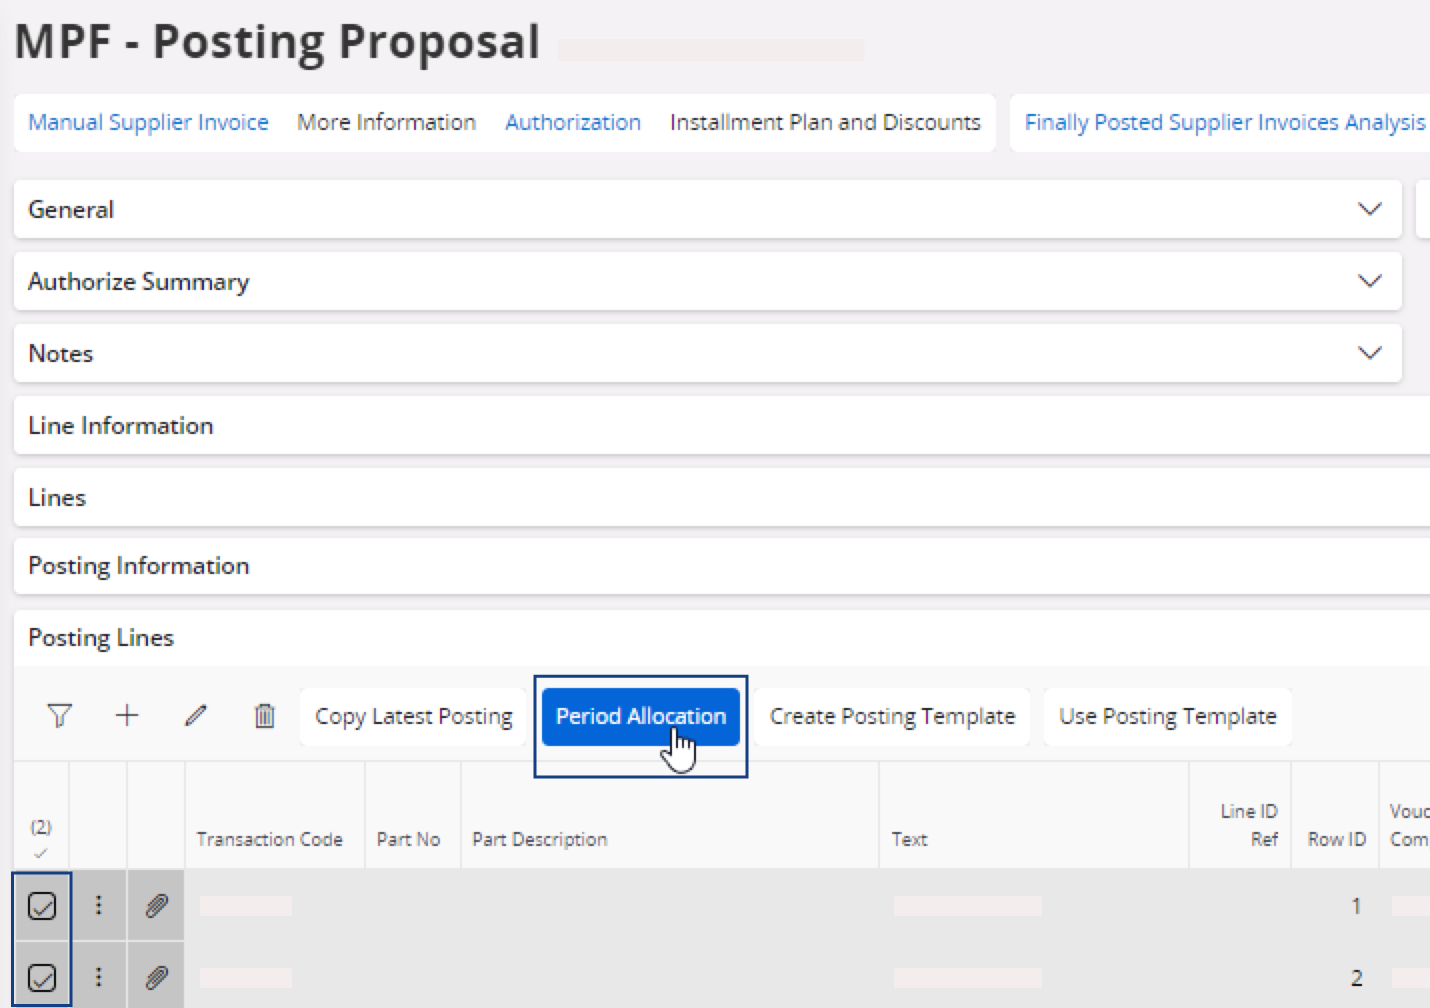Image resolution: width=1430 pixels, height=1008 pixels.
Task: Click the Period Allocation button
Action: (640, 716)
